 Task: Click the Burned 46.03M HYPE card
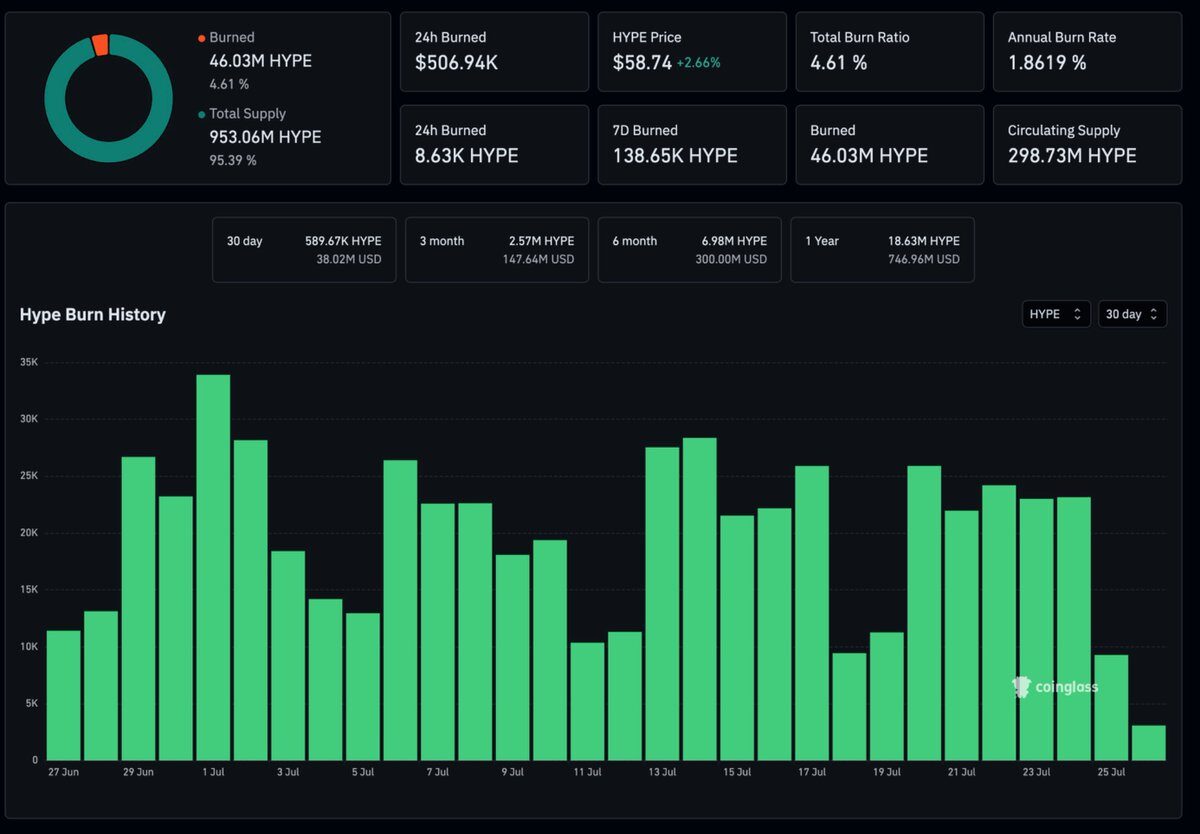890,145
